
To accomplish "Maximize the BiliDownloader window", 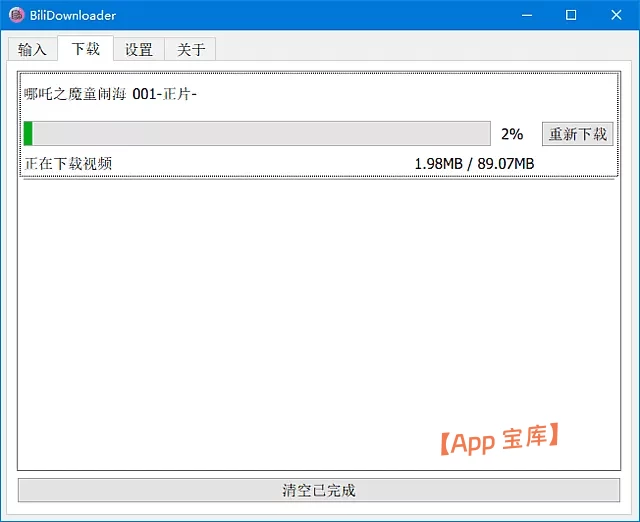I will [571, 15].
